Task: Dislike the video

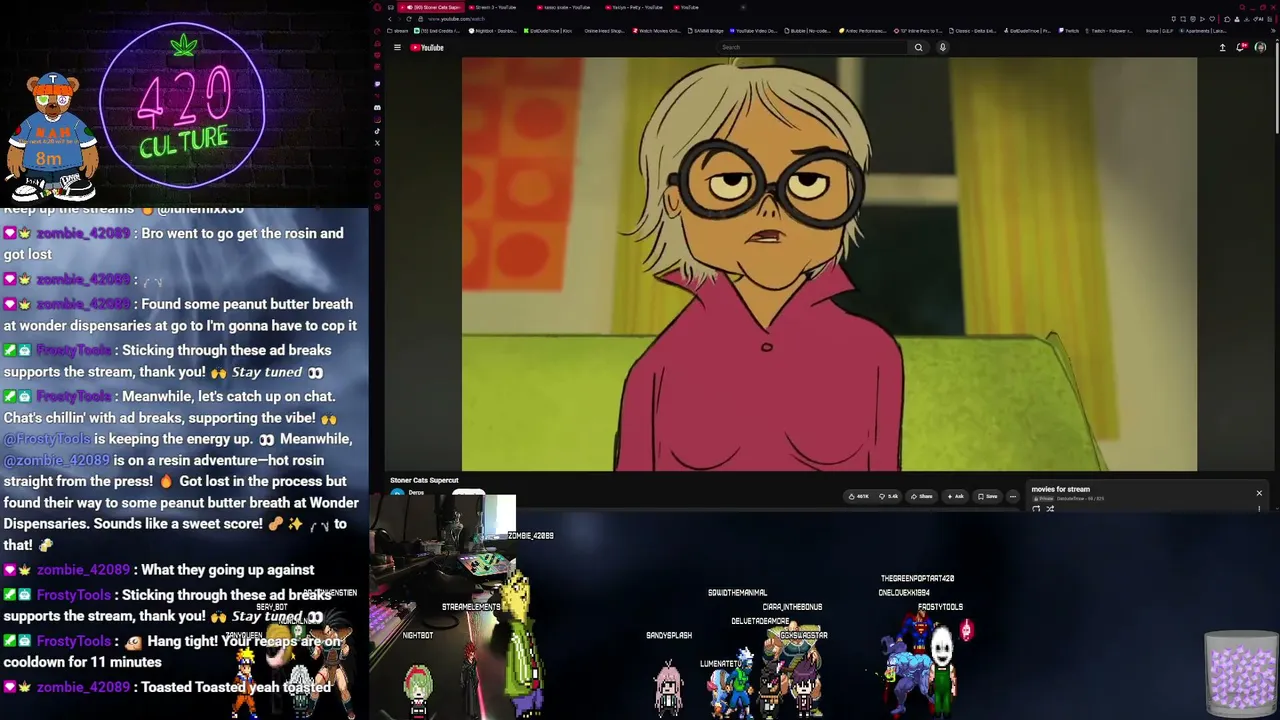Action: click(888, 496)
